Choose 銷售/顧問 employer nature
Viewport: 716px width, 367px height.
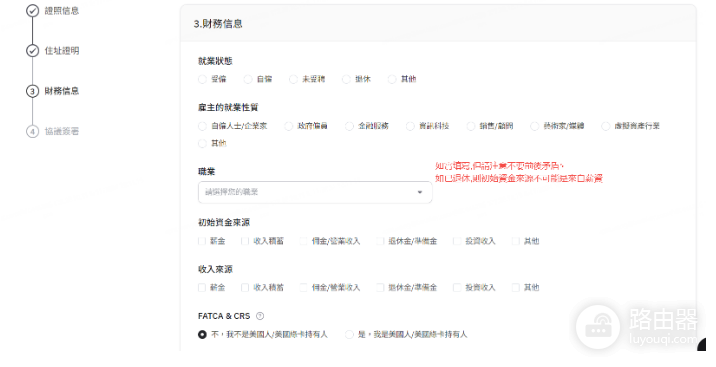(x=471, y=126)
